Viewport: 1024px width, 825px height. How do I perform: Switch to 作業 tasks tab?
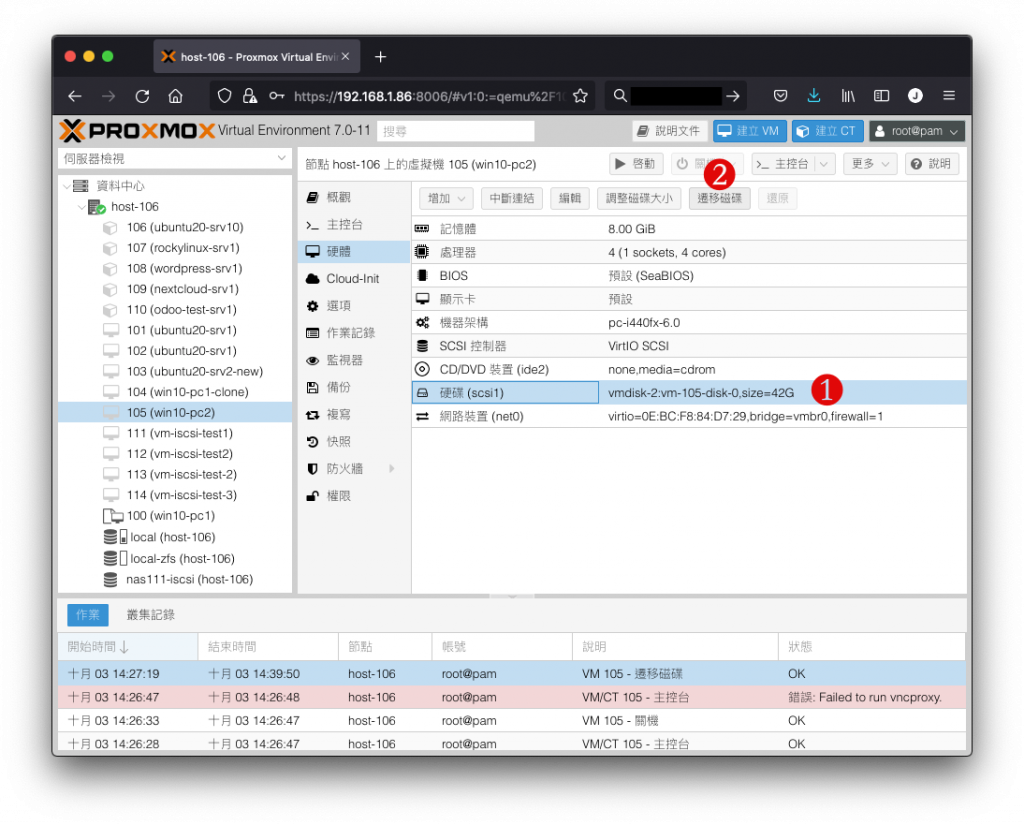[88, 615]
